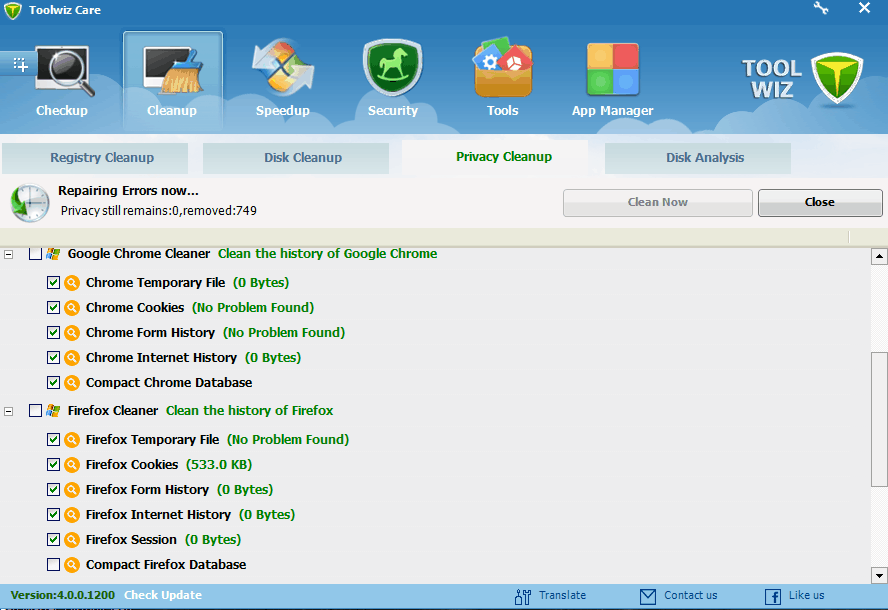Click the 'Version:4.0.0.1200' status text
Screen dimensions: 888x610
point(63,595)
